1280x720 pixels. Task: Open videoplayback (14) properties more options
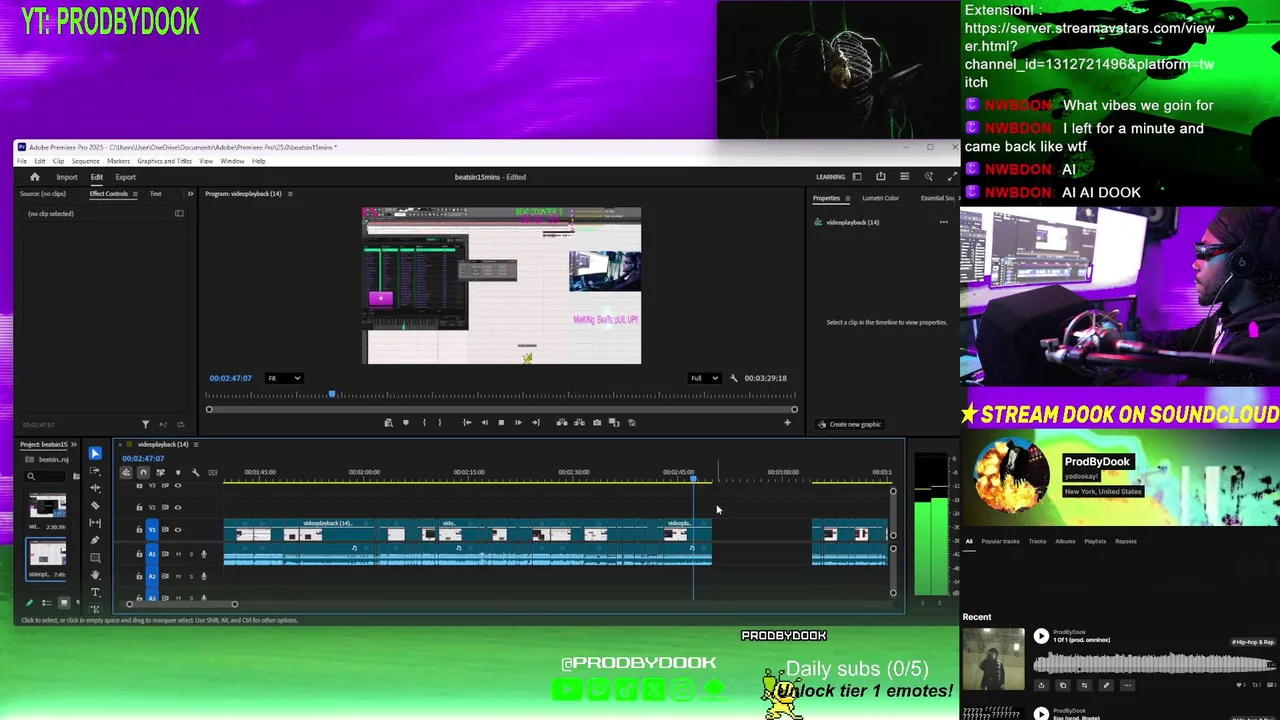point(943,222)
